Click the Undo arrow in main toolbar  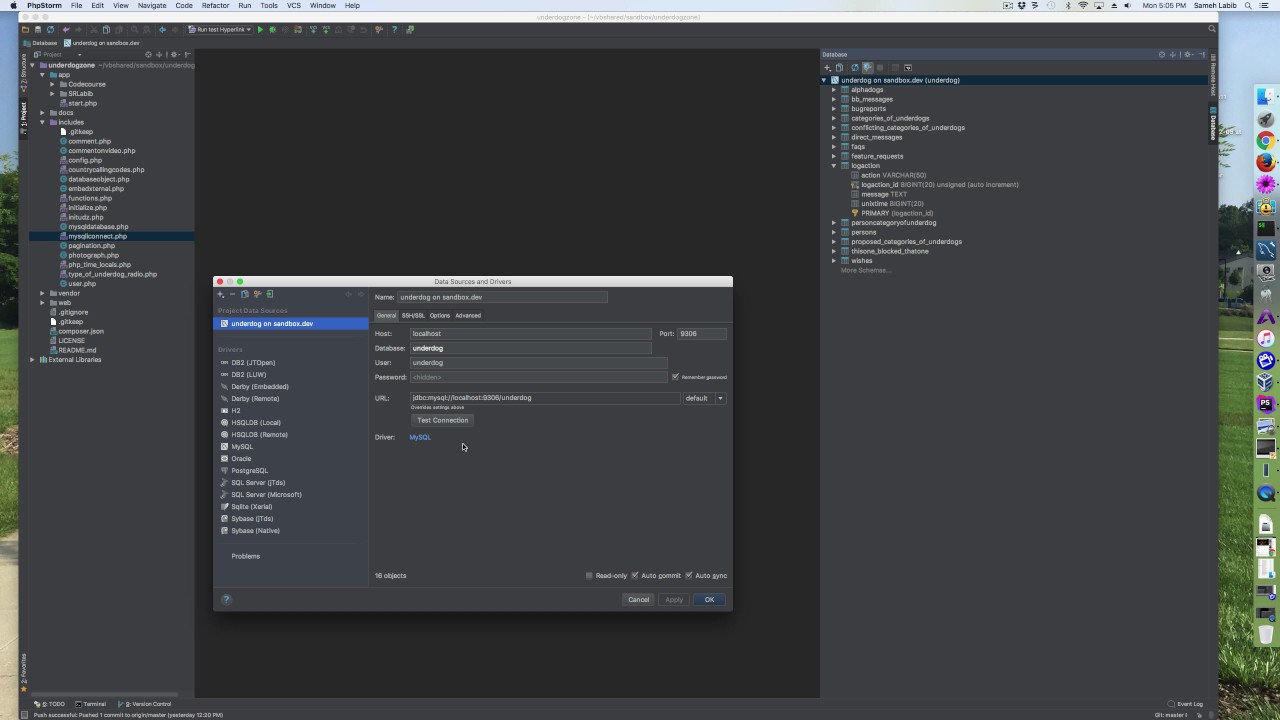click(x=67, y=30)
